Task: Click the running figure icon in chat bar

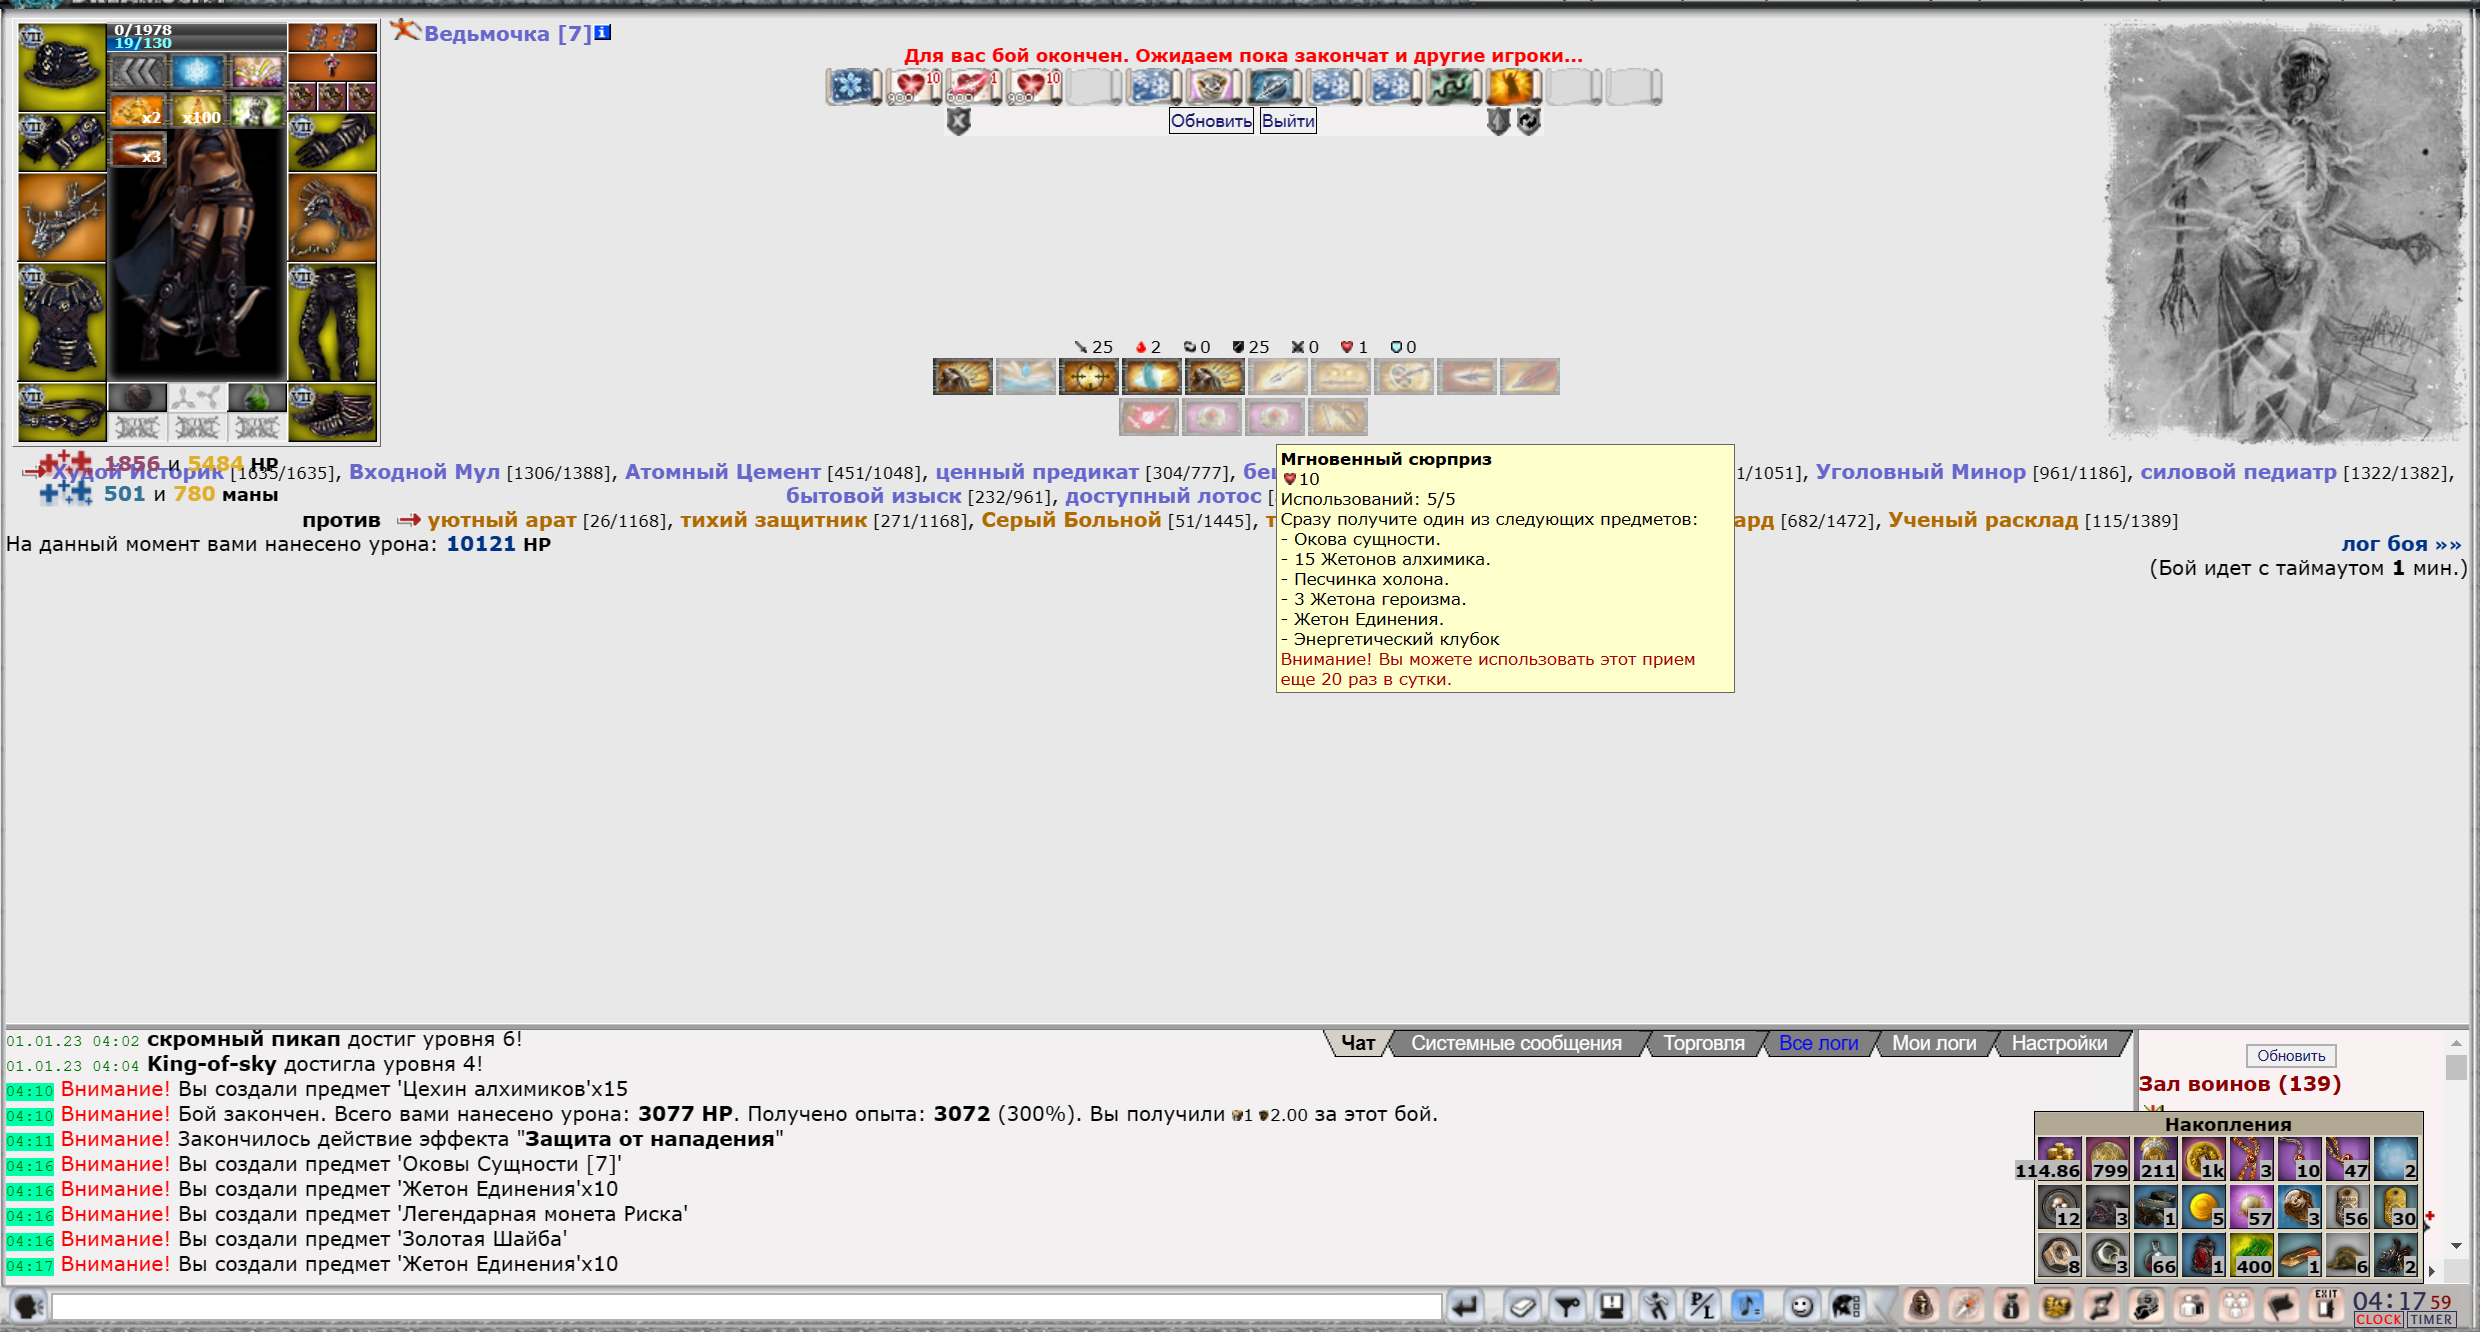Action: coord(1657,1306)
